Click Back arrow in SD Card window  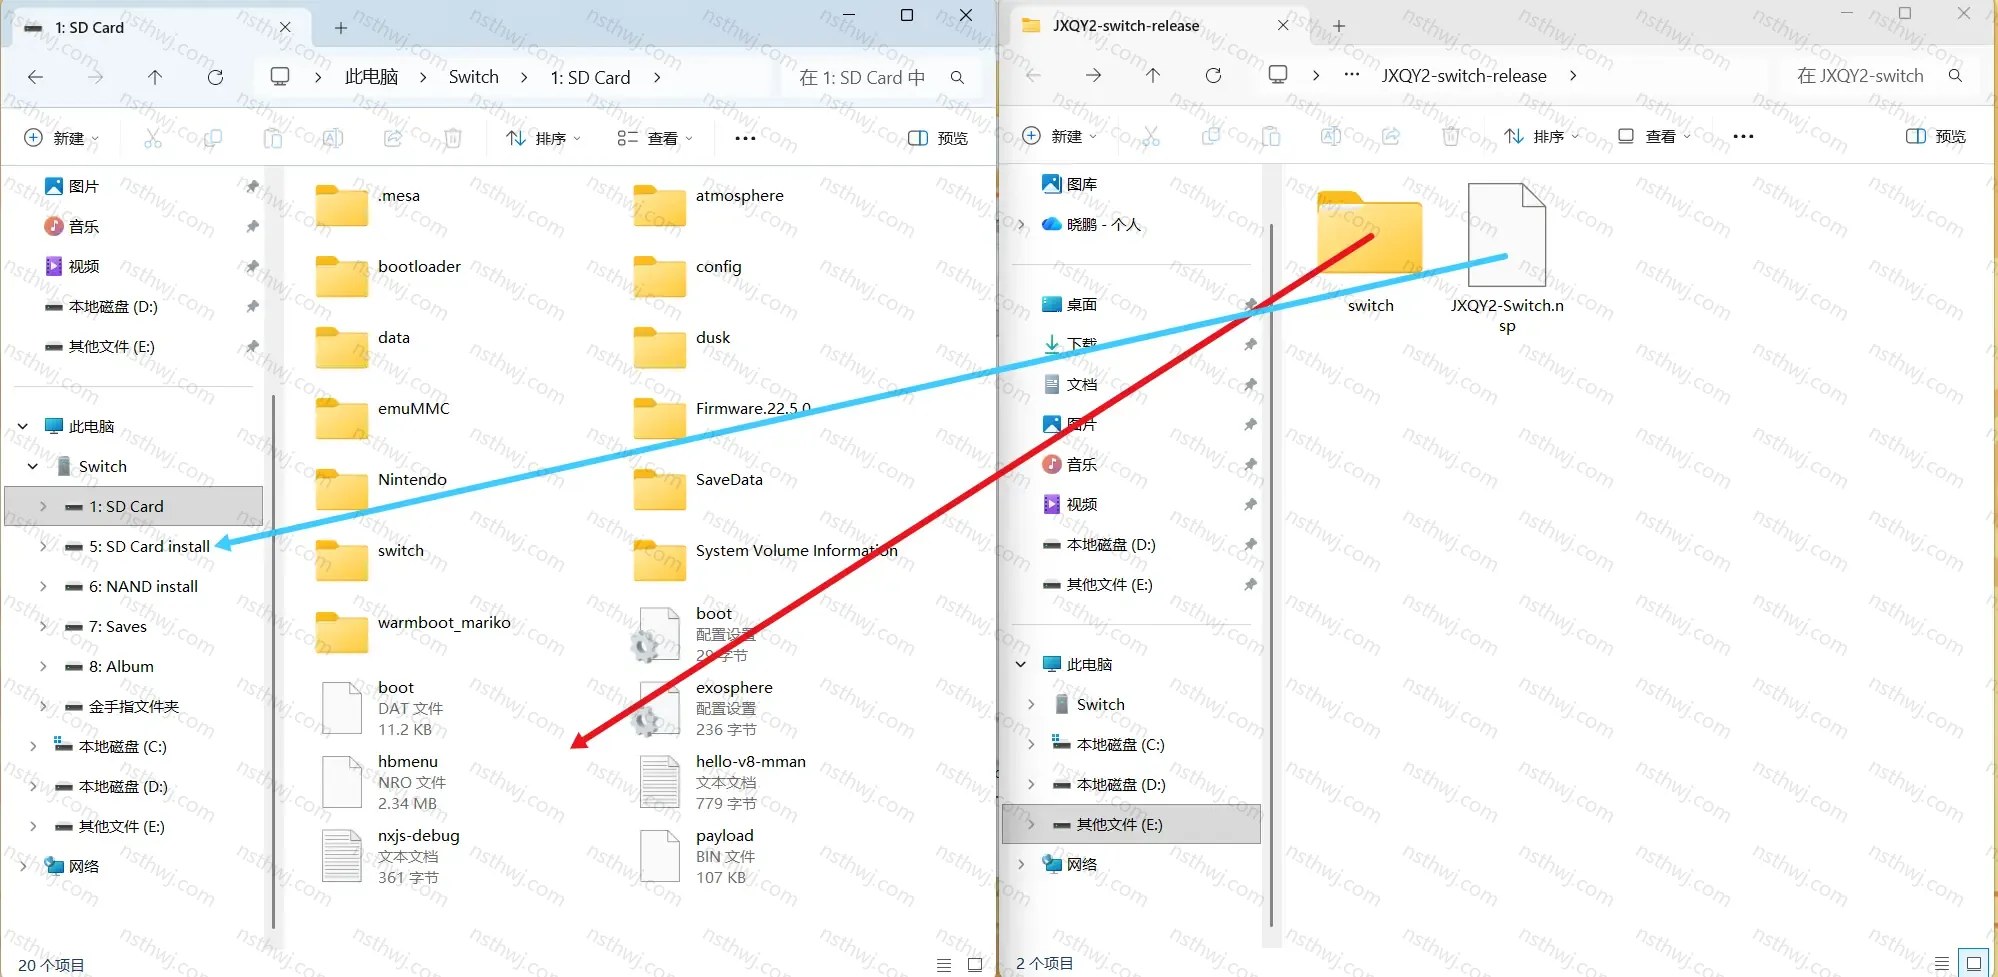pos(36,77)
